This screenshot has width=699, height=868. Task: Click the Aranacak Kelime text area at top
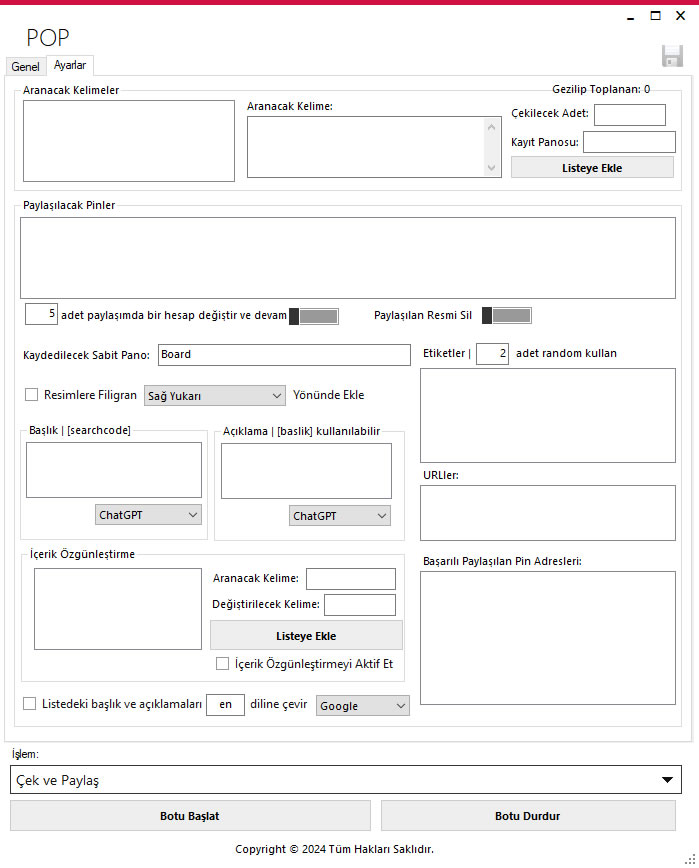click(365, 147)
